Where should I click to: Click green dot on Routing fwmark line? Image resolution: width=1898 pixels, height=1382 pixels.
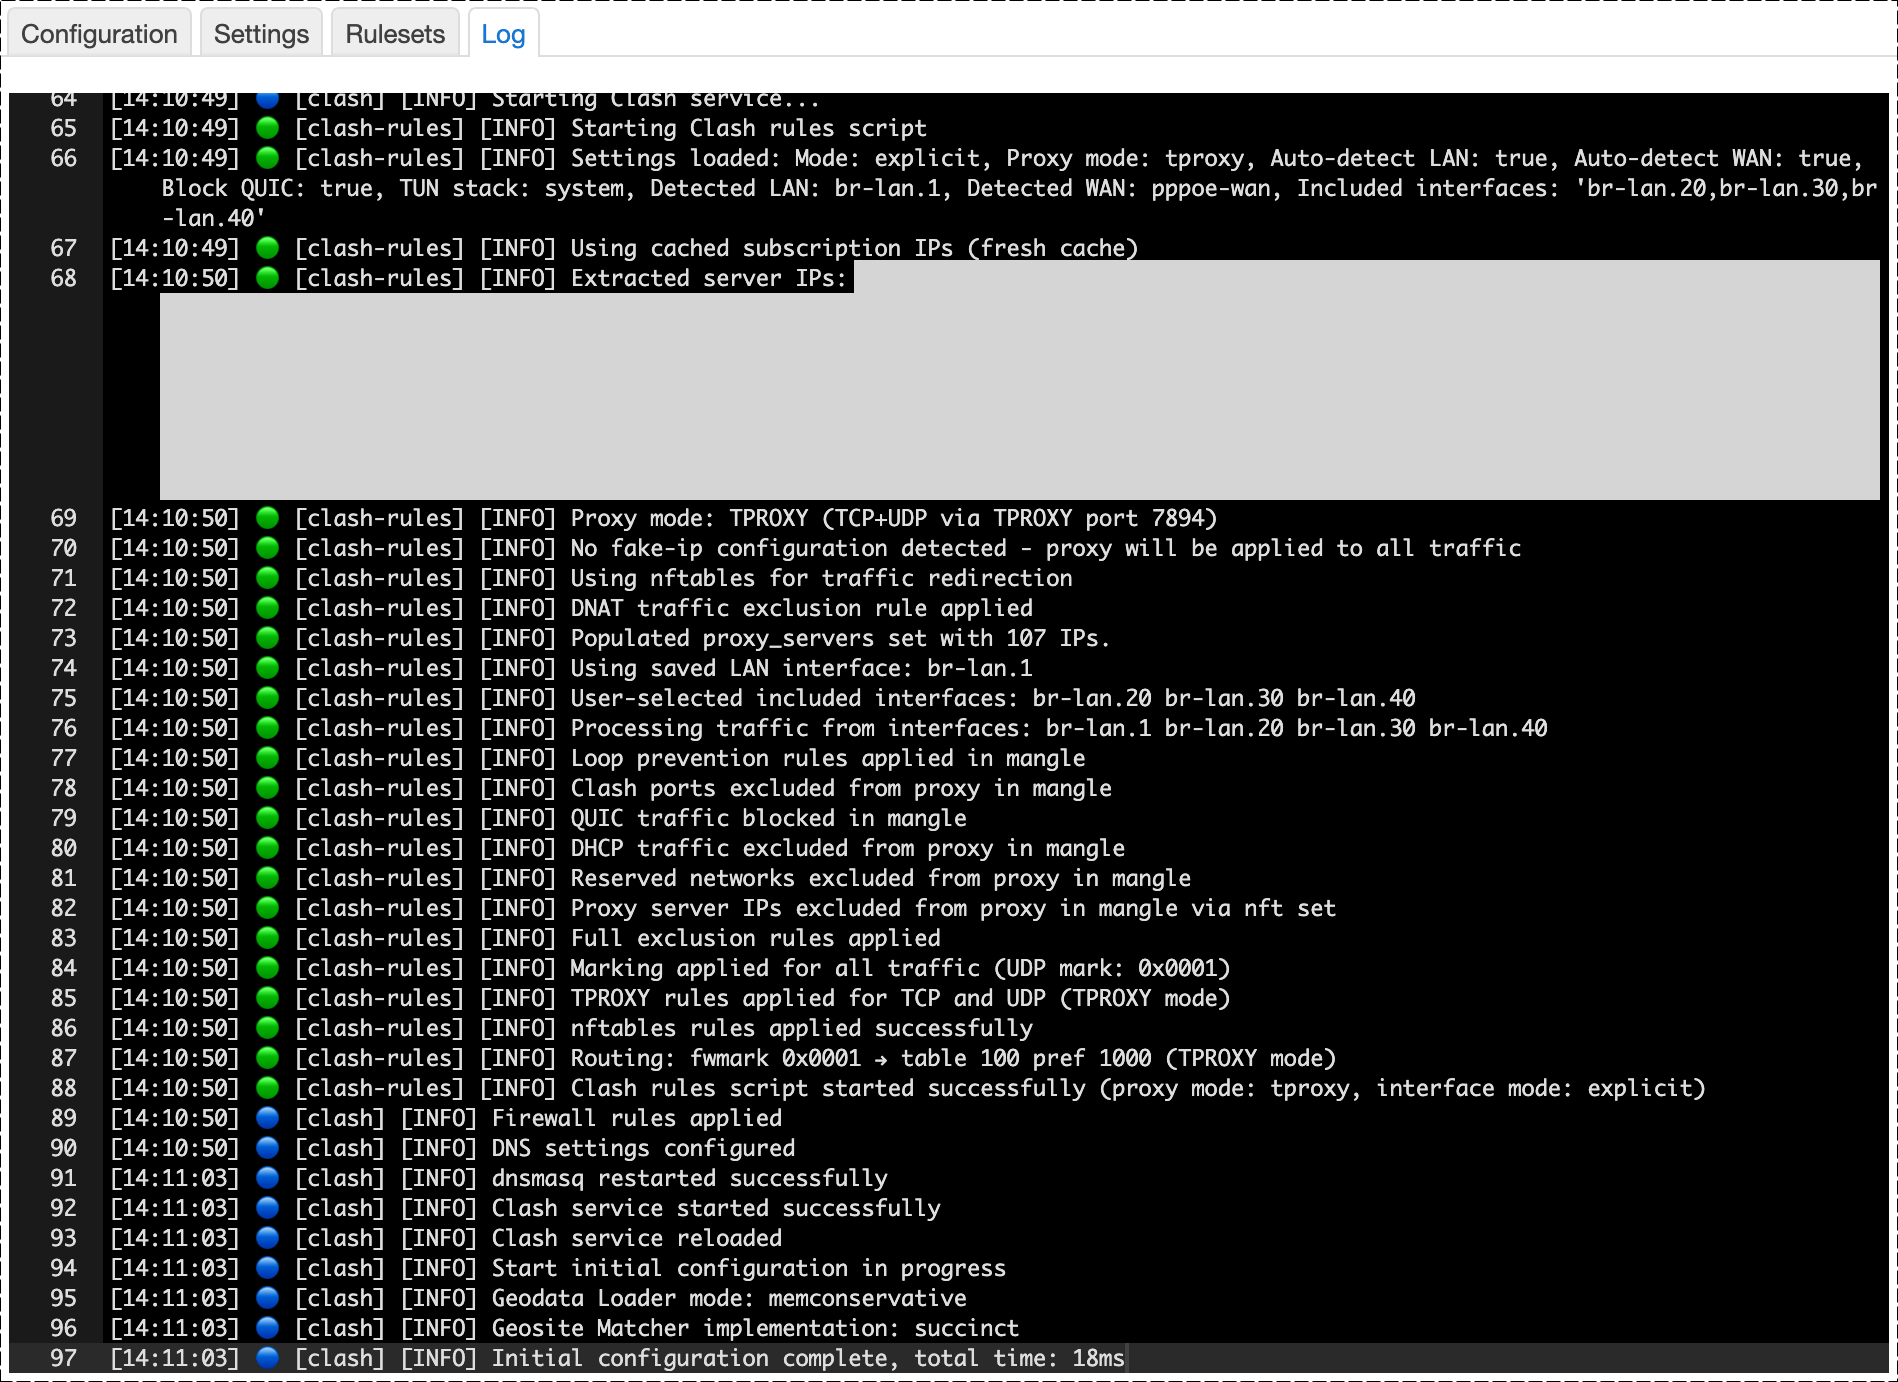(267, 1058)
